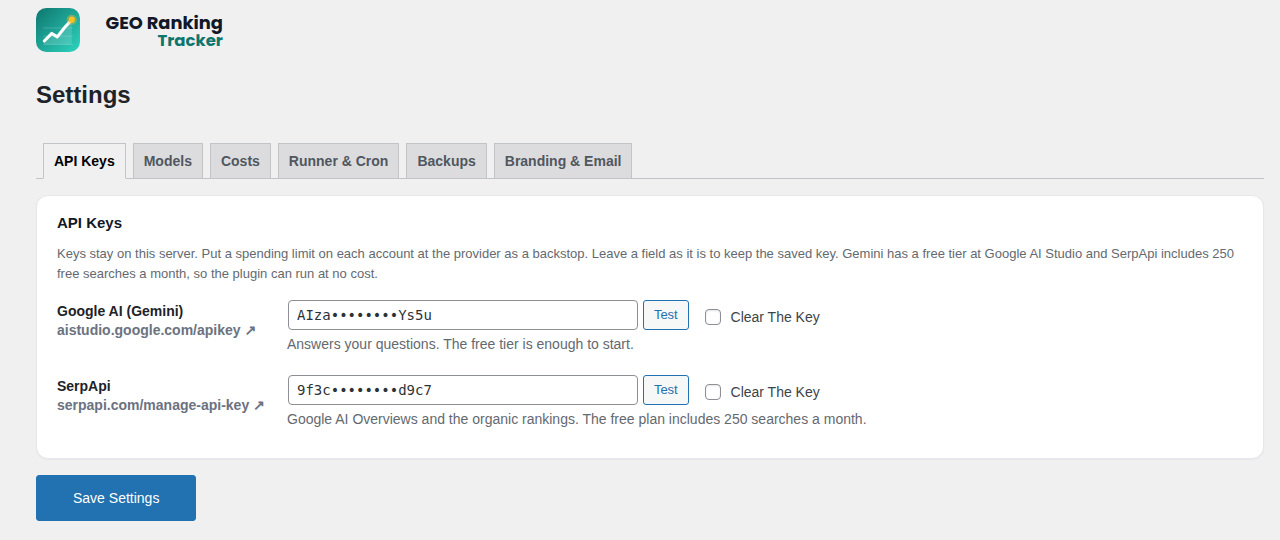Viewport: 1280px width, 540px height.
Task: Click the SerpApi label
Action: pyautogui.click(x=83, y=386)
